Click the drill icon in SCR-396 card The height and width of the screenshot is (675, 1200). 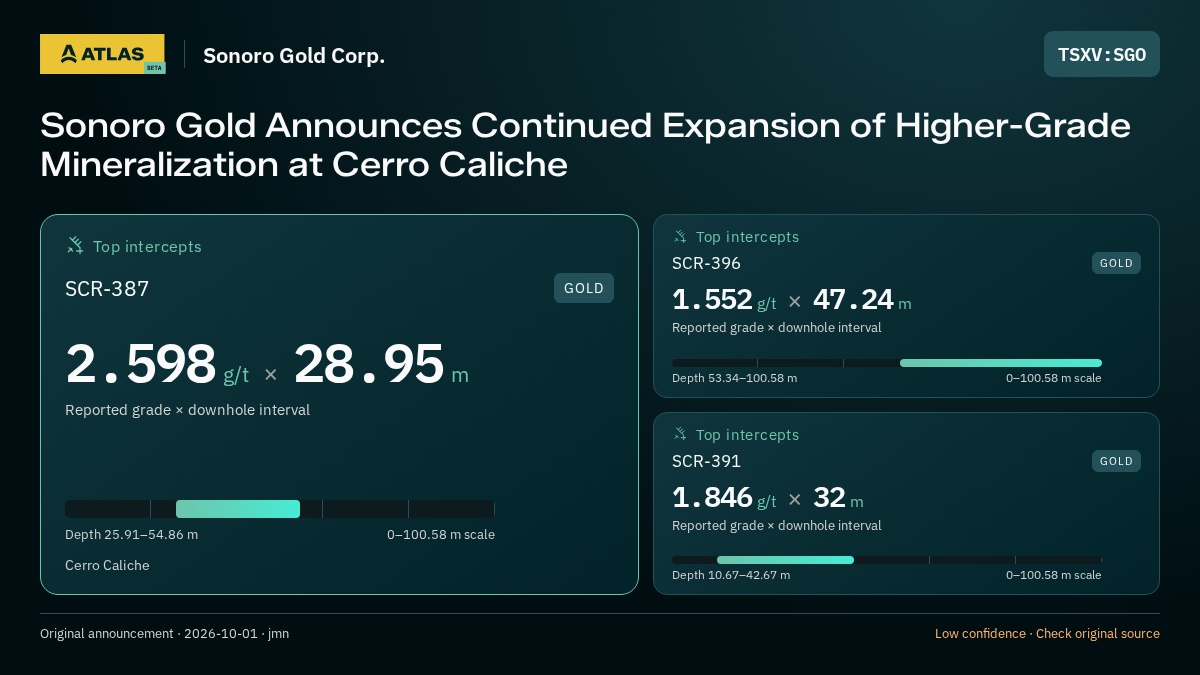(x=680, y=236)
